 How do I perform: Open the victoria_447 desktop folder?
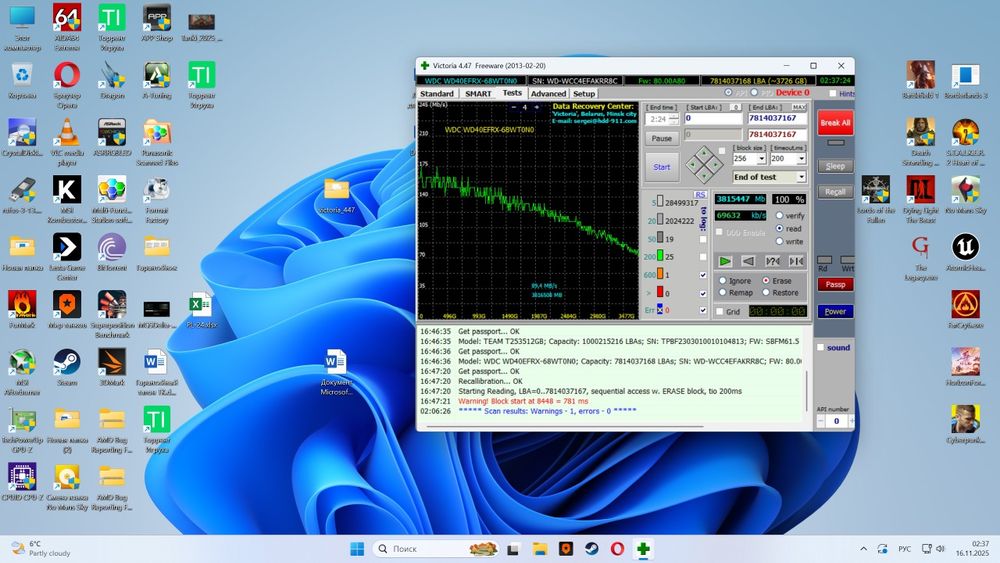coord(336,190)
